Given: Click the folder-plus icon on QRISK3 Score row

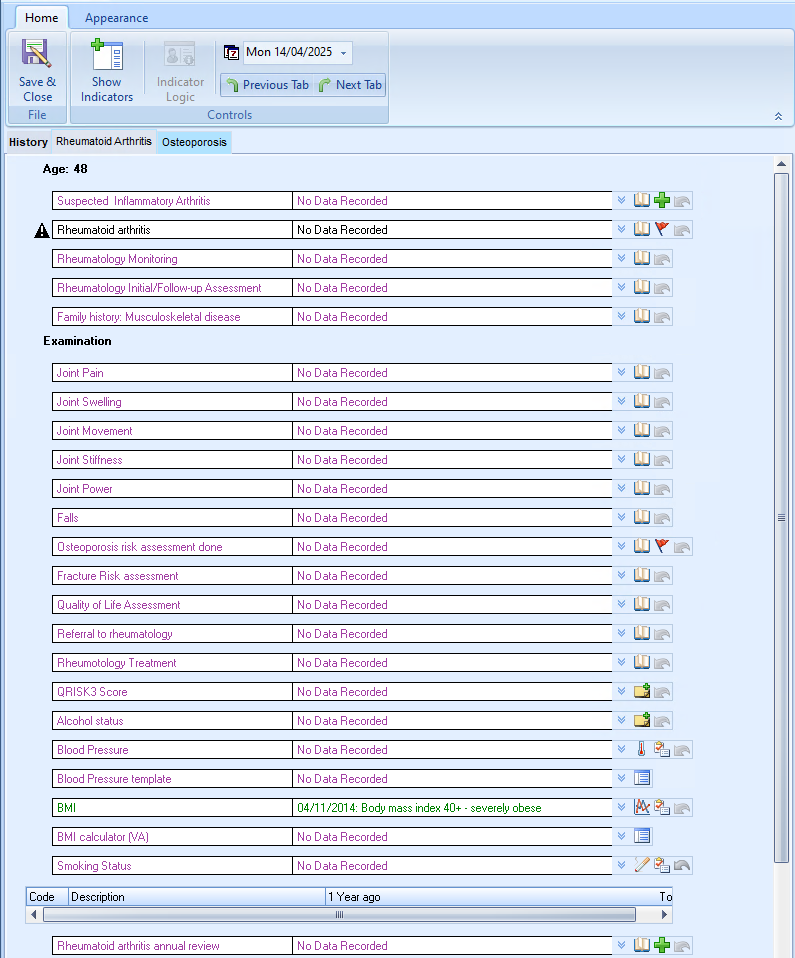Looking at the screenshot, I should (642, 691).
